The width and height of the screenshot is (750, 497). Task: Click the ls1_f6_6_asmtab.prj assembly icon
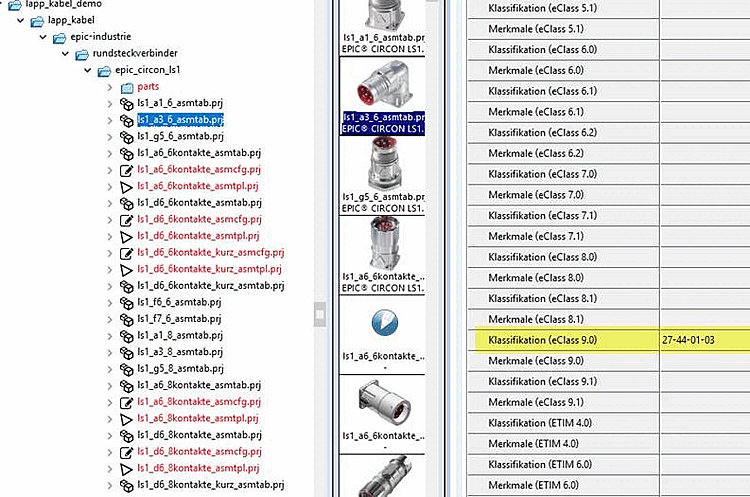[x=126, y=302]
